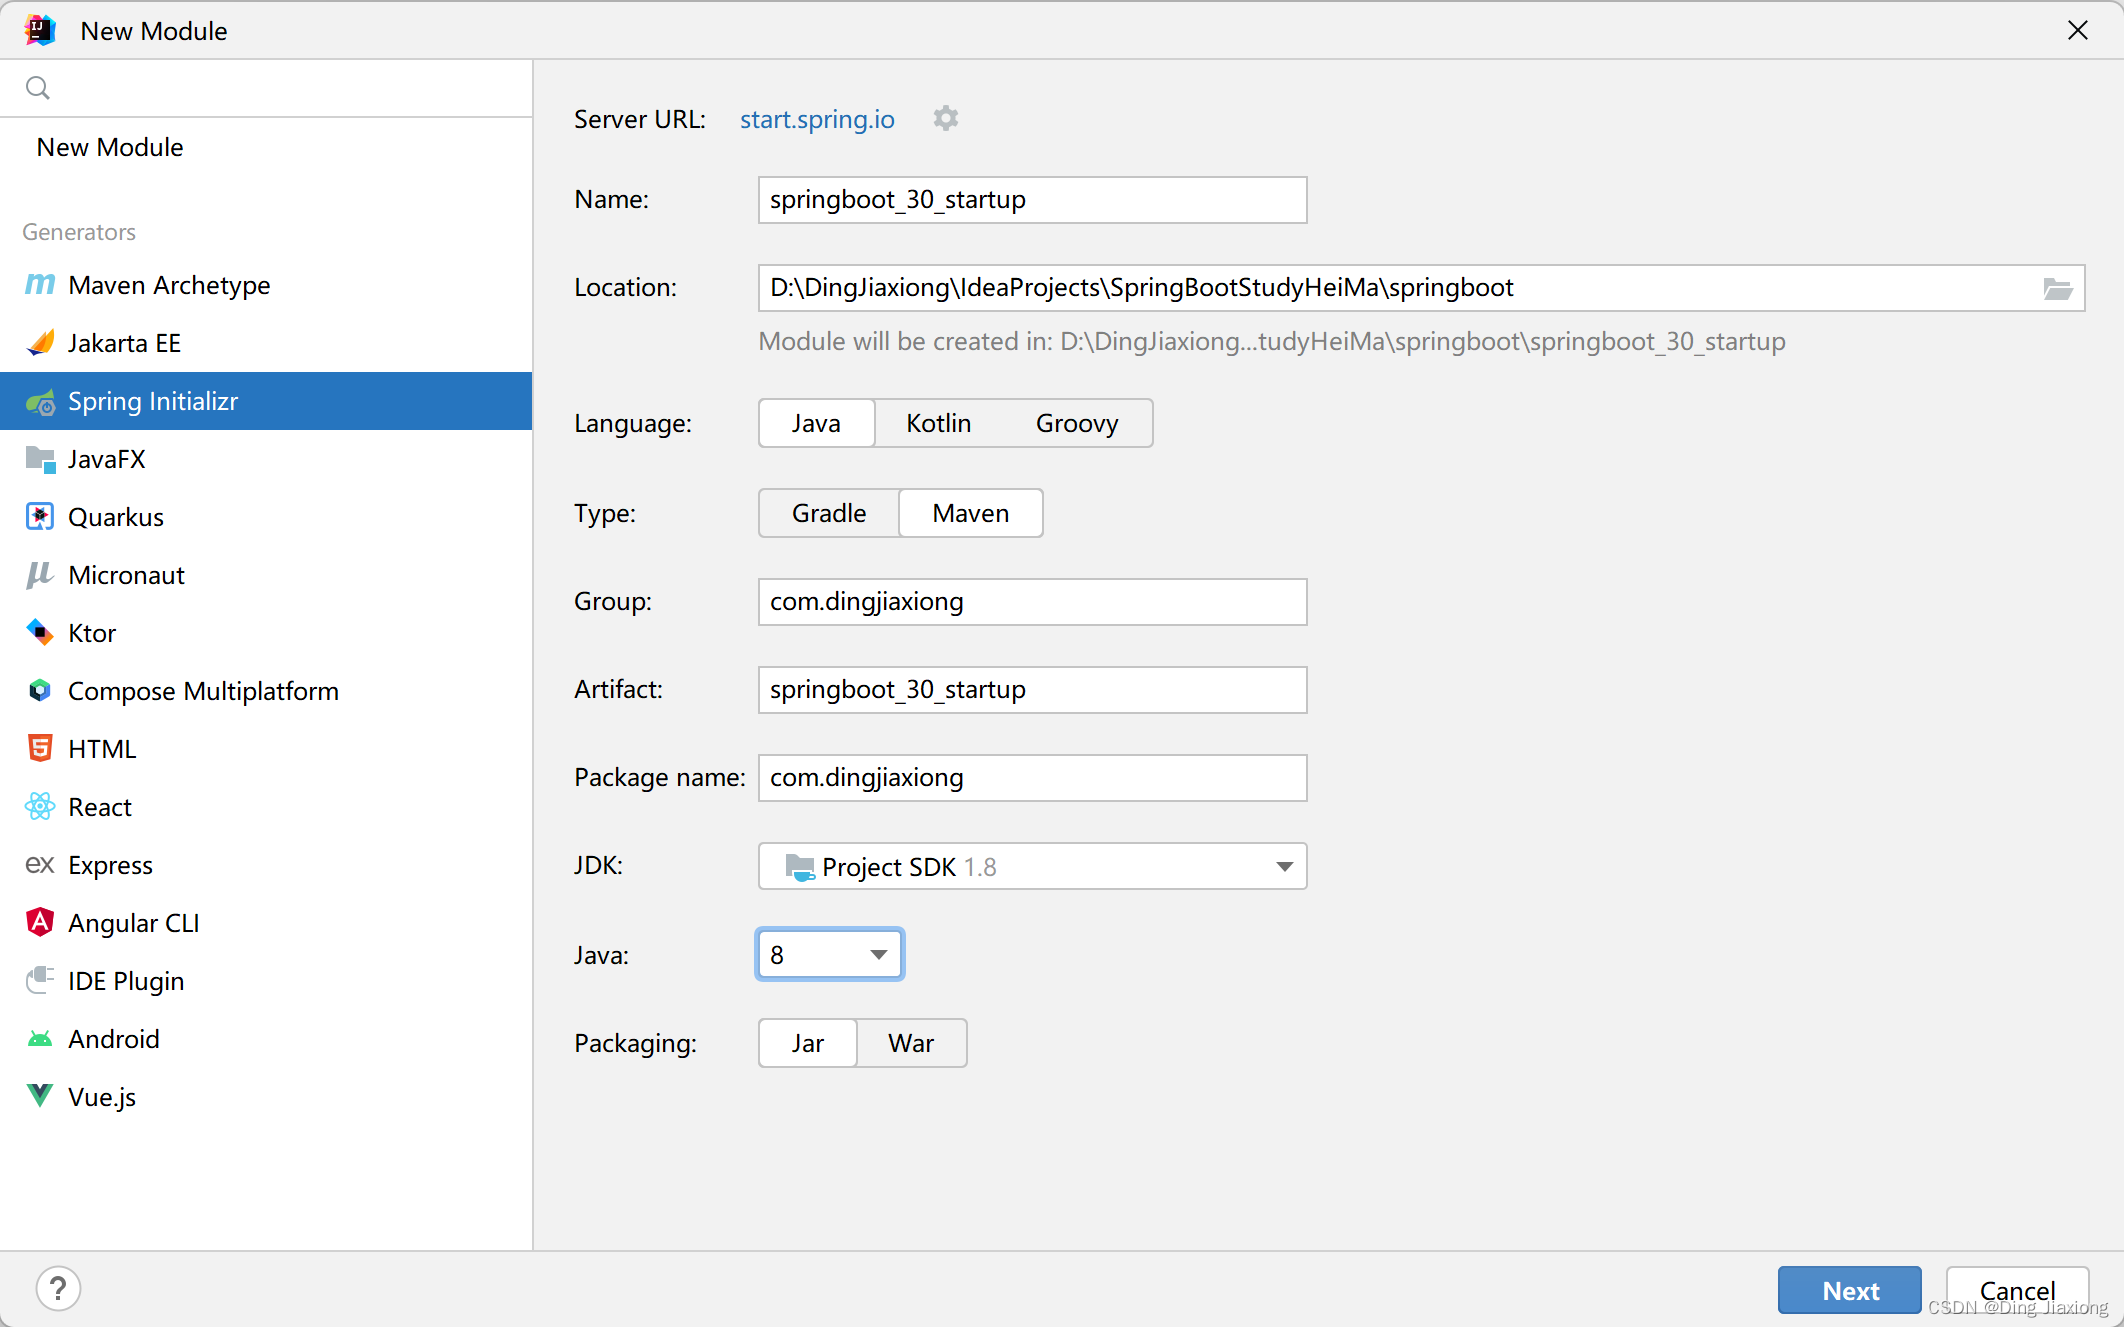
Task: Click the Quarkus icon in sidebar
Action: pos(40,517)
